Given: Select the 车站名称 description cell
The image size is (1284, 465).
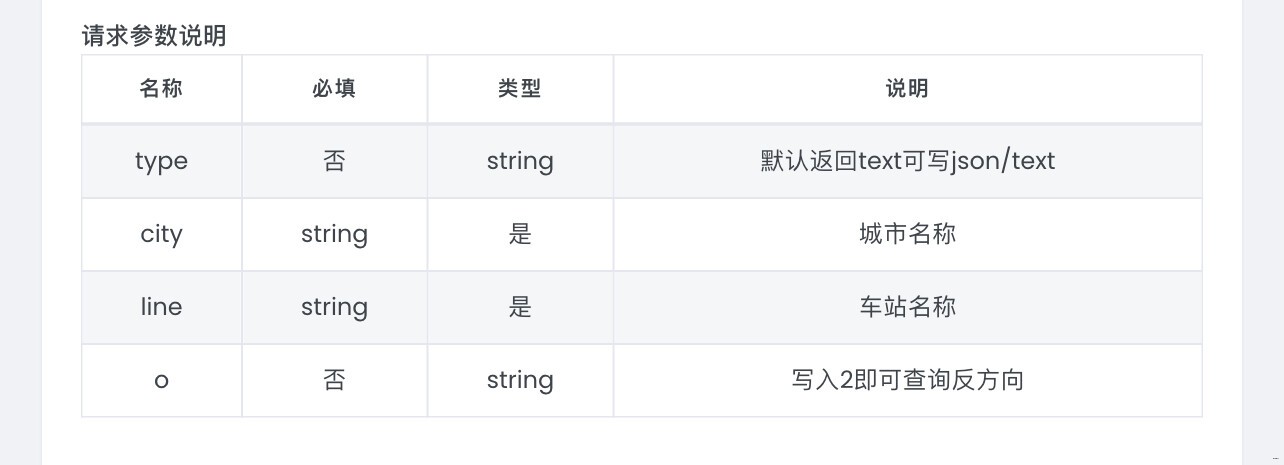Looking at the screenshot, I should click(x=907, y=307).
